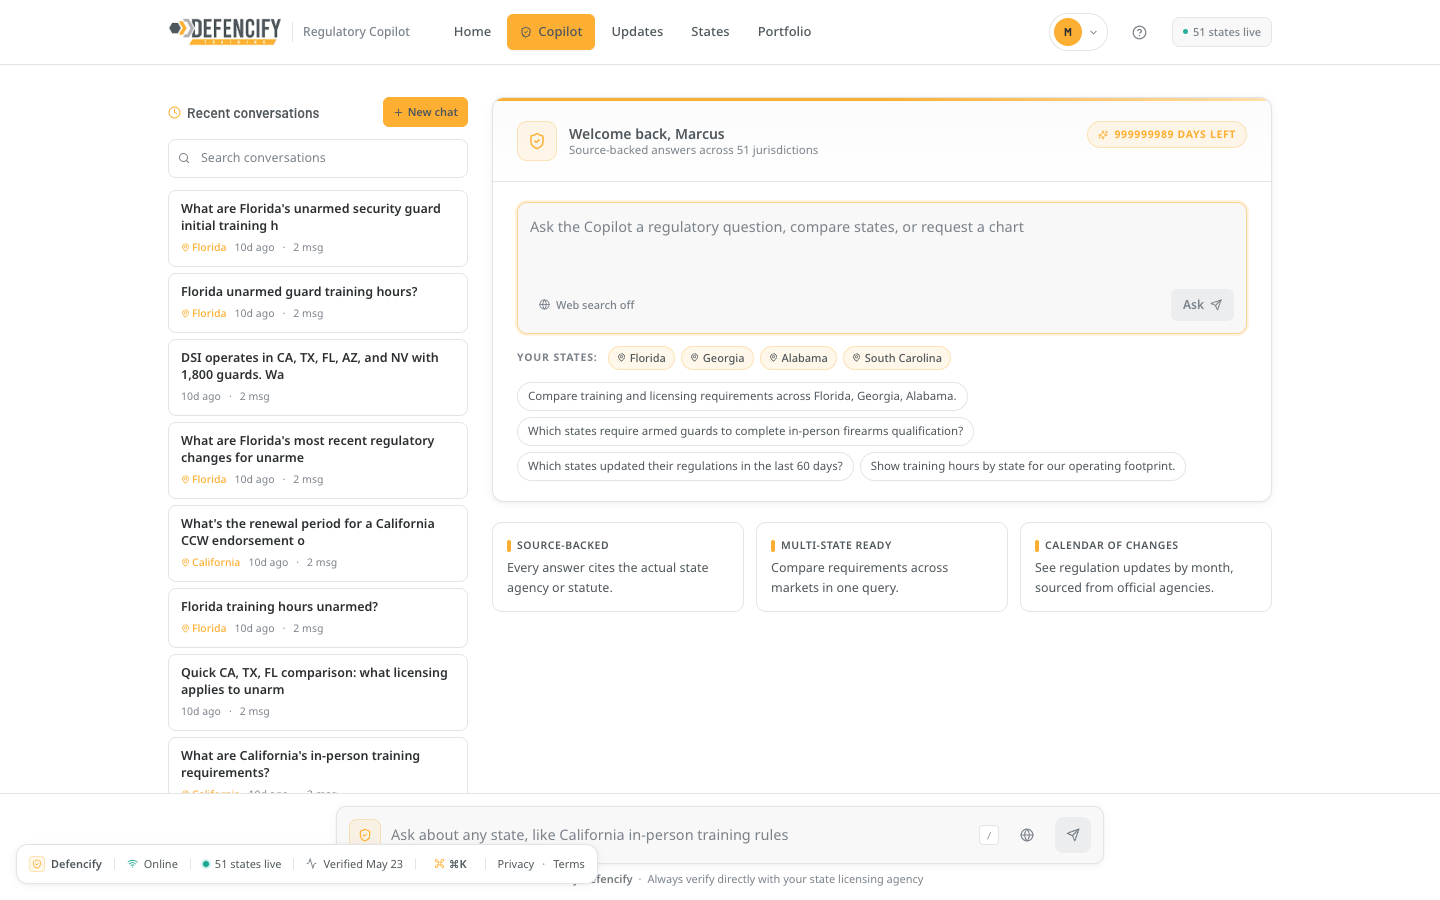
Task: Click the shield icon beside Welcome back
Action: pos(537,141)
